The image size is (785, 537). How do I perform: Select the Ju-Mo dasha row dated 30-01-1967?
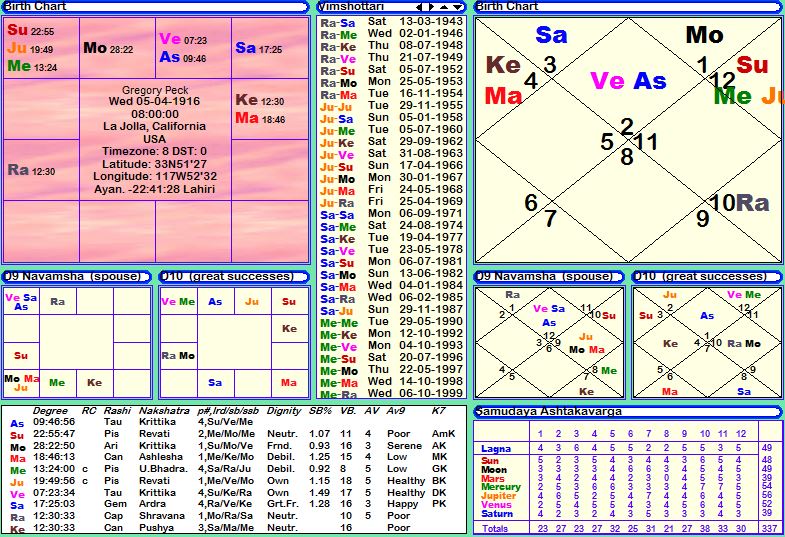tap(391, 178)
